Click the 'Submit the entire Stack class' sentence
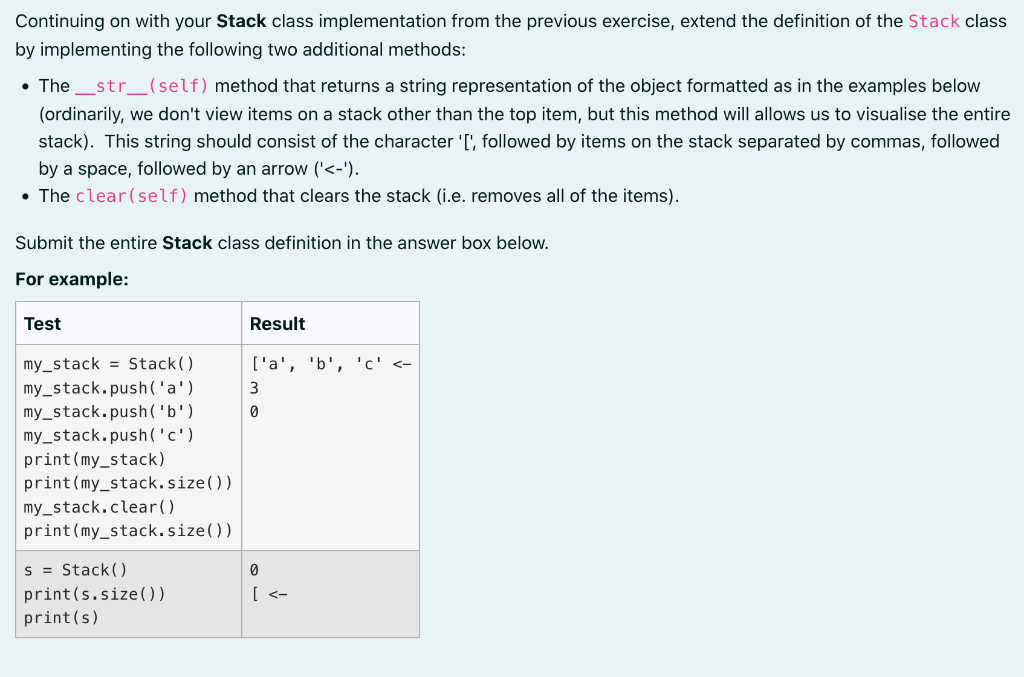The image size is (1024, 677). pos(282,243)
